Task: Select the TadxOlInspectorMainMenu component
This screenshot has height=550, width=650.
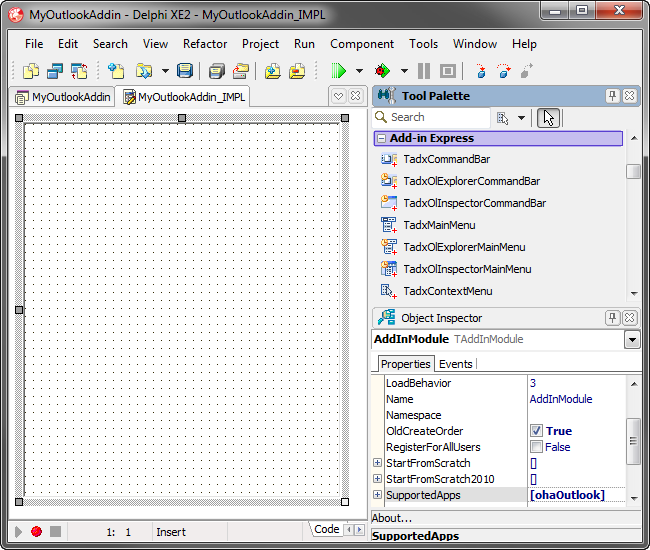Action: [456, 269]
